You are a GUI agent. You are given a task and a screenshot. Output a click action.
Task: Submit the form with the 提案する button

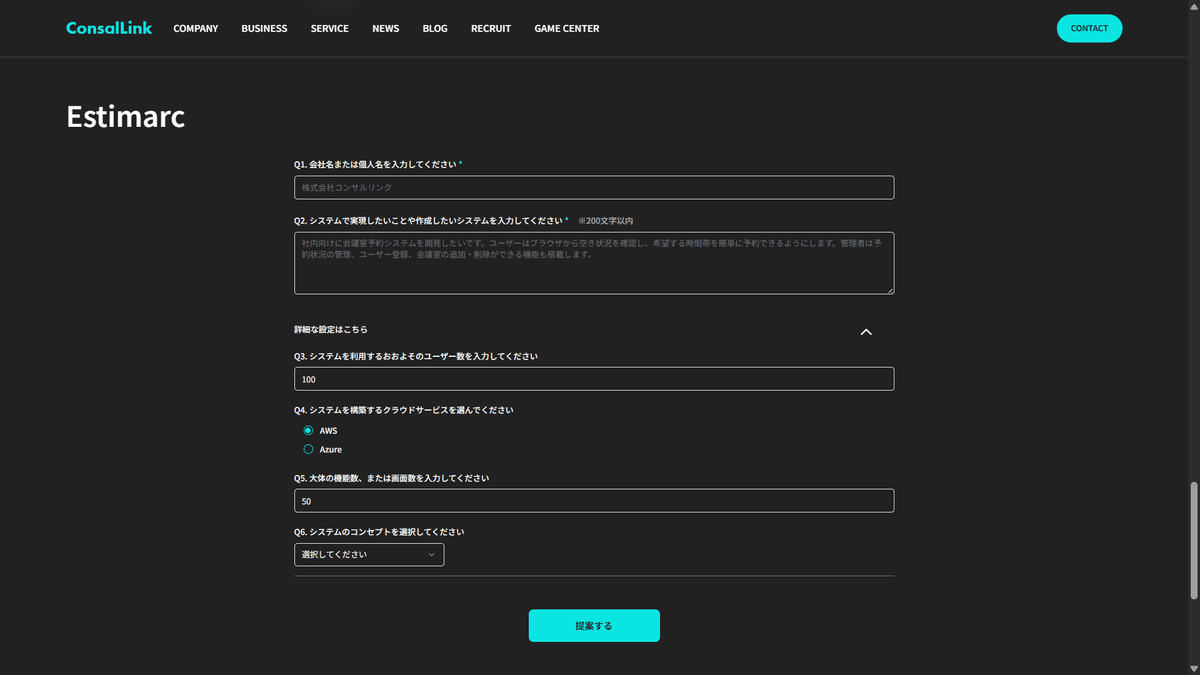(x=594, y=625)
